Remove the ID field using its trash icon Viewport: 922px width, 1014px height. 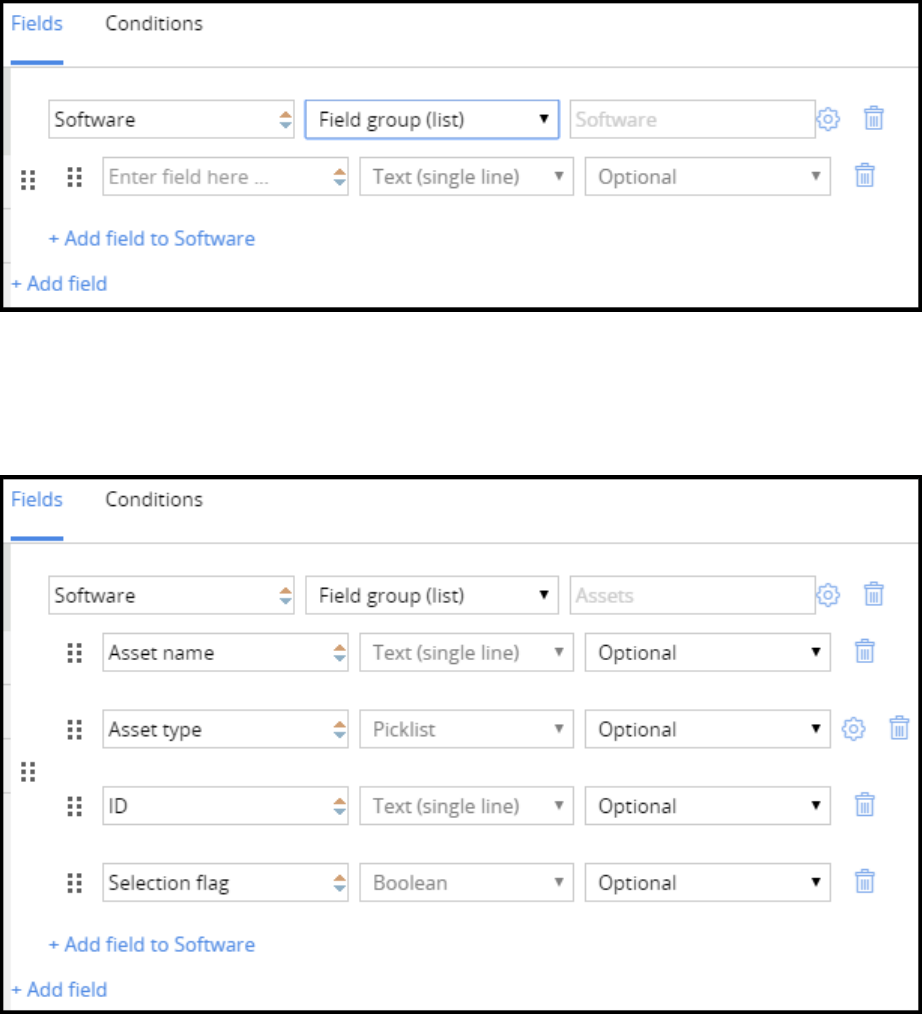[x=865, y=806]
